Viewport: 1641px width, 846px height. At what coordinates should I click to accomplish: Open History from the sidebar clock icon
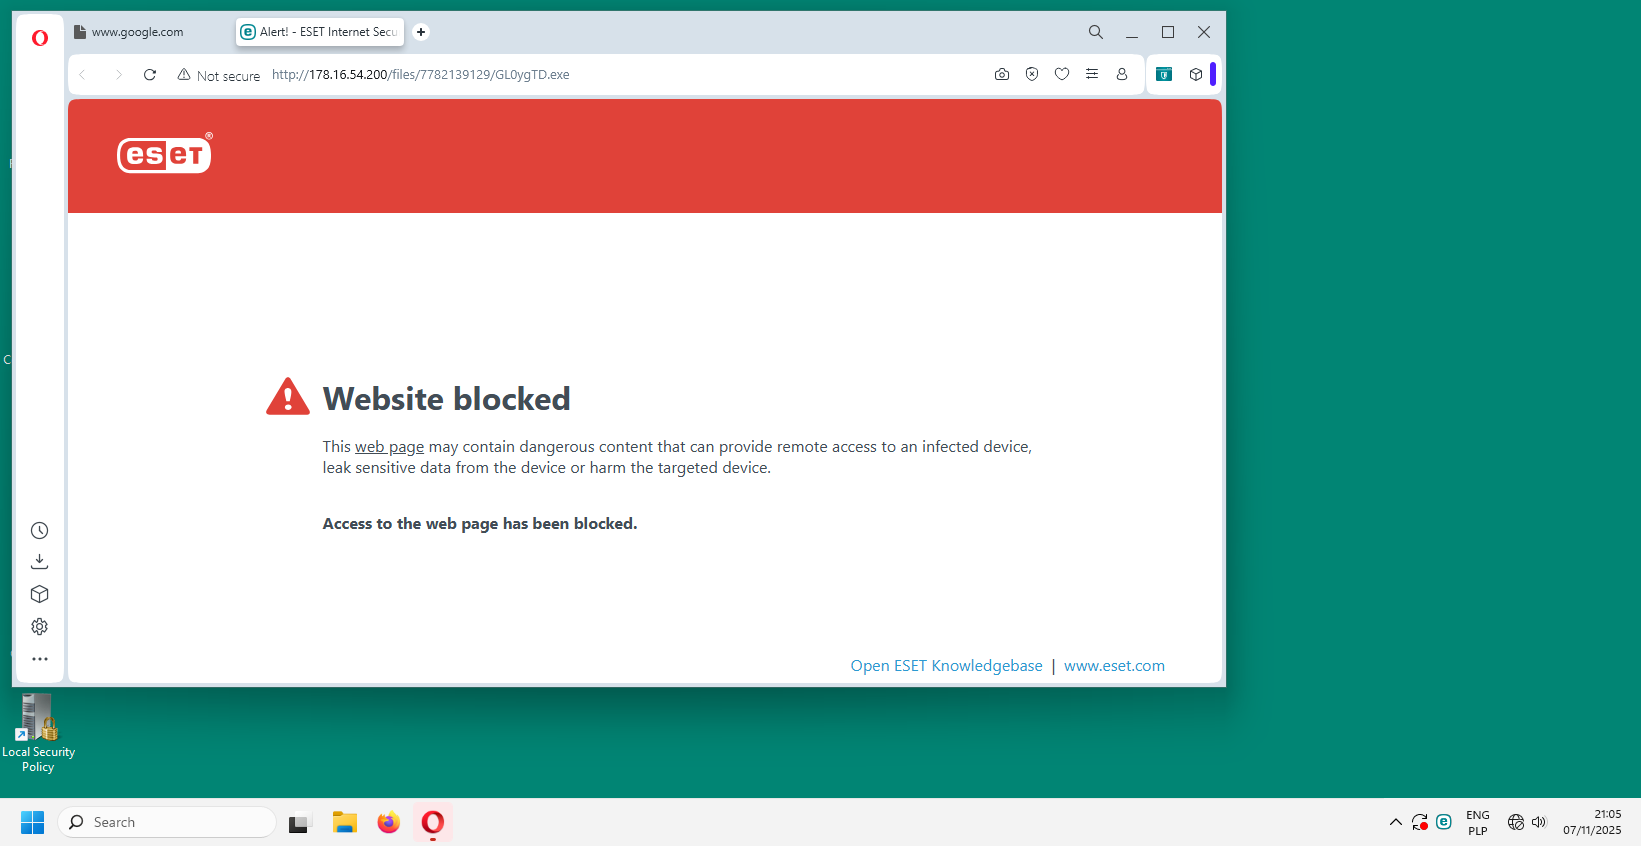click(40, 531)
